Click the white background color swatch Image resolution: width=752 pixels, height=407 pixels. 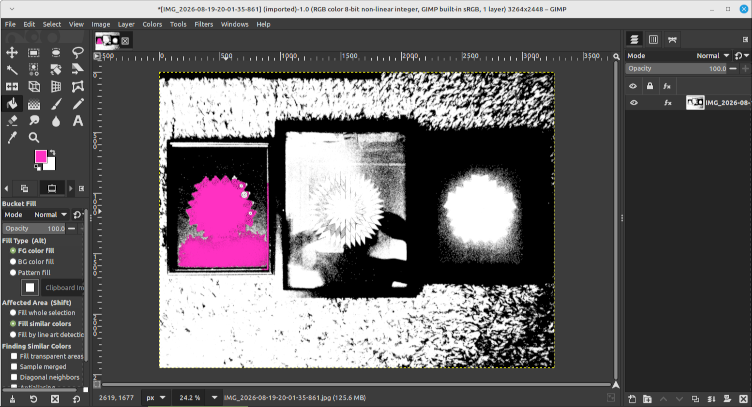[x=50, y=164]
